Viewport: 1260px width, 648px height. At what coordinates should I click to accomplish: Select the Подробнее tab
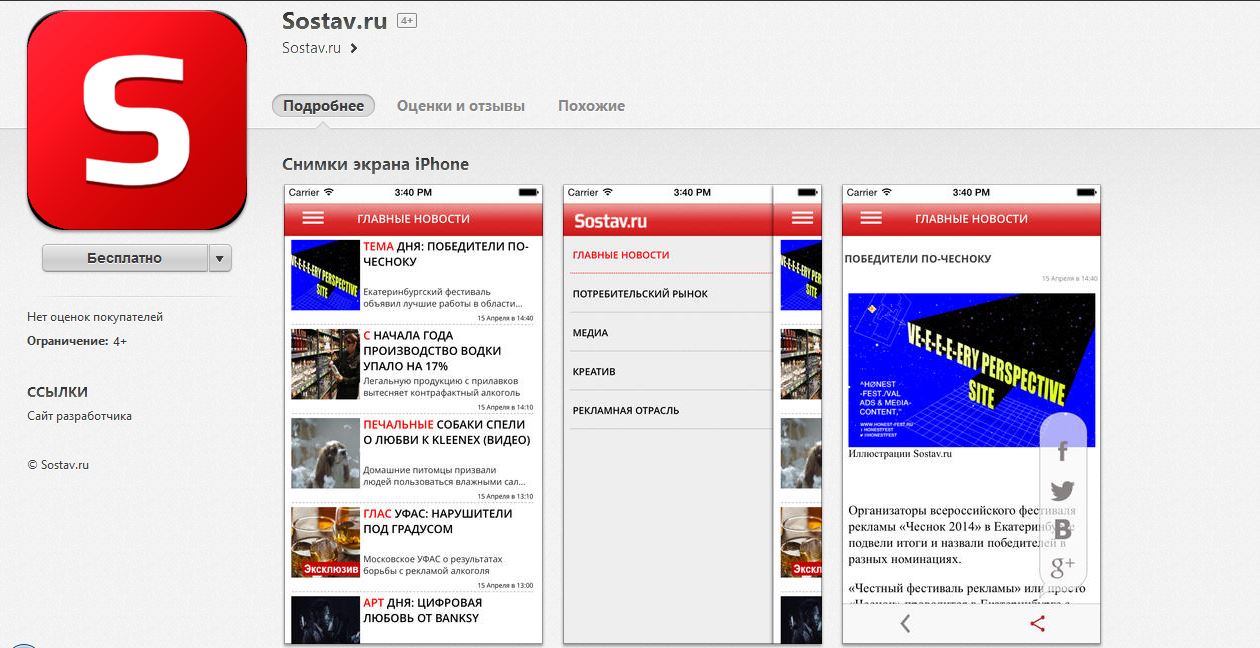click(323, 106)
